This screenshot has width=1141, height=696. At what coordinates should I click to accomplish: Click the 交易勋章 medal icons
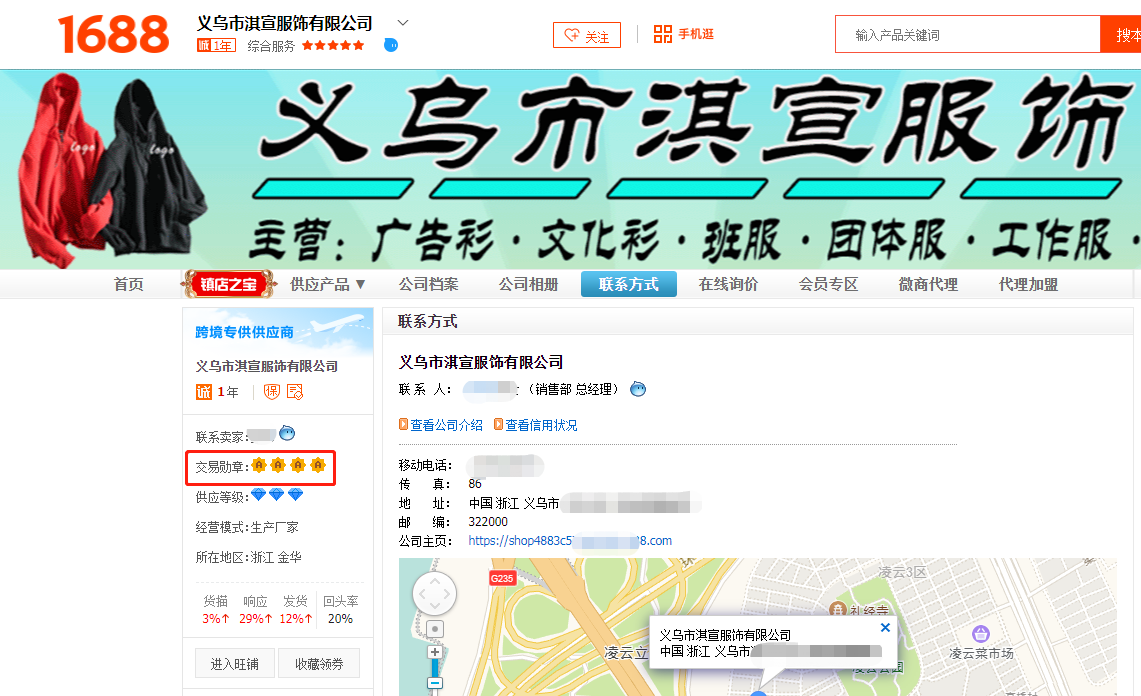(x=288, y=465)
